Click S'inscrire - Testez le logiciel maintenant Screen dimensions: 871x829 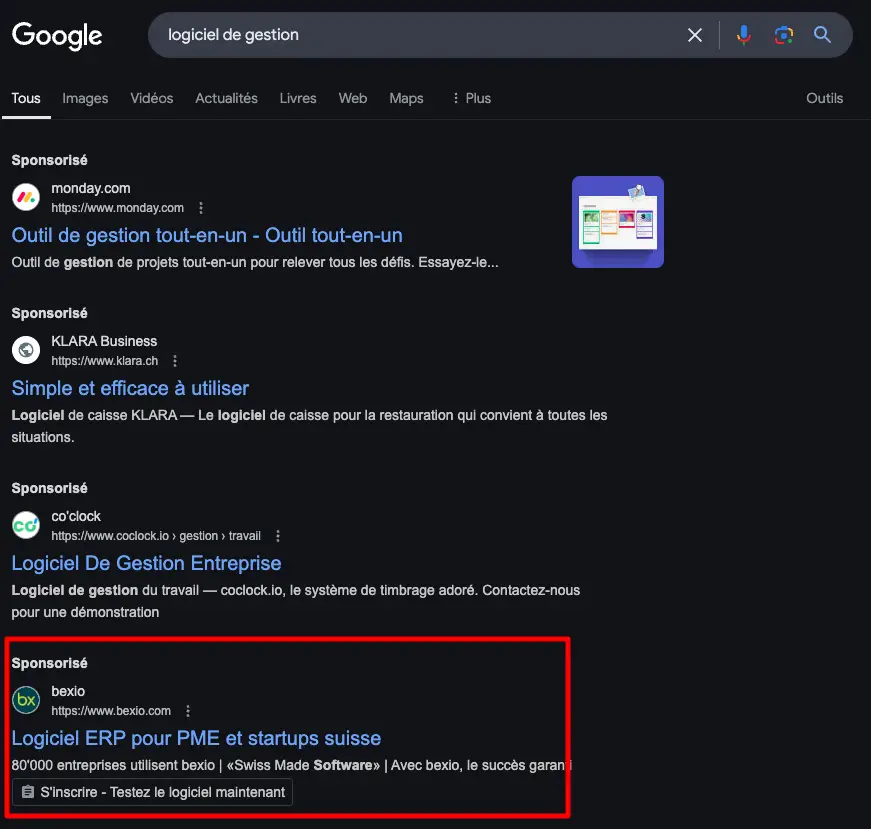click(151, 792)
